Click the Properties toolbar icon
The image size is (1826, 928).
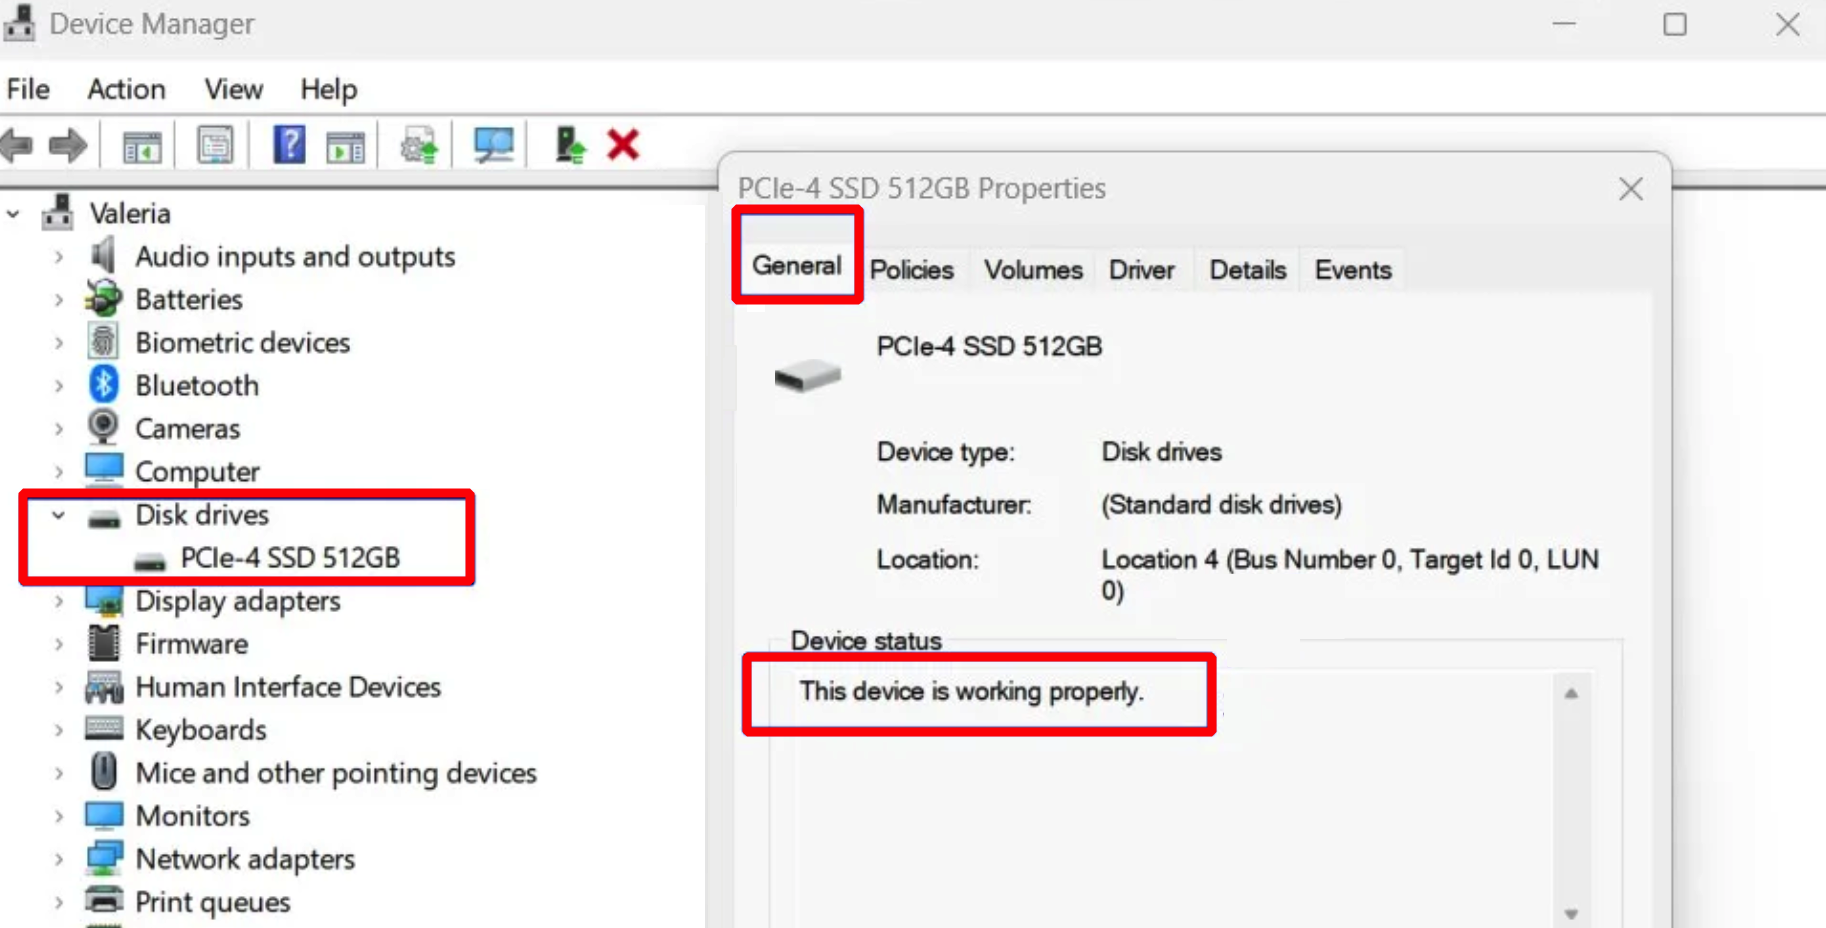(215, 146)
